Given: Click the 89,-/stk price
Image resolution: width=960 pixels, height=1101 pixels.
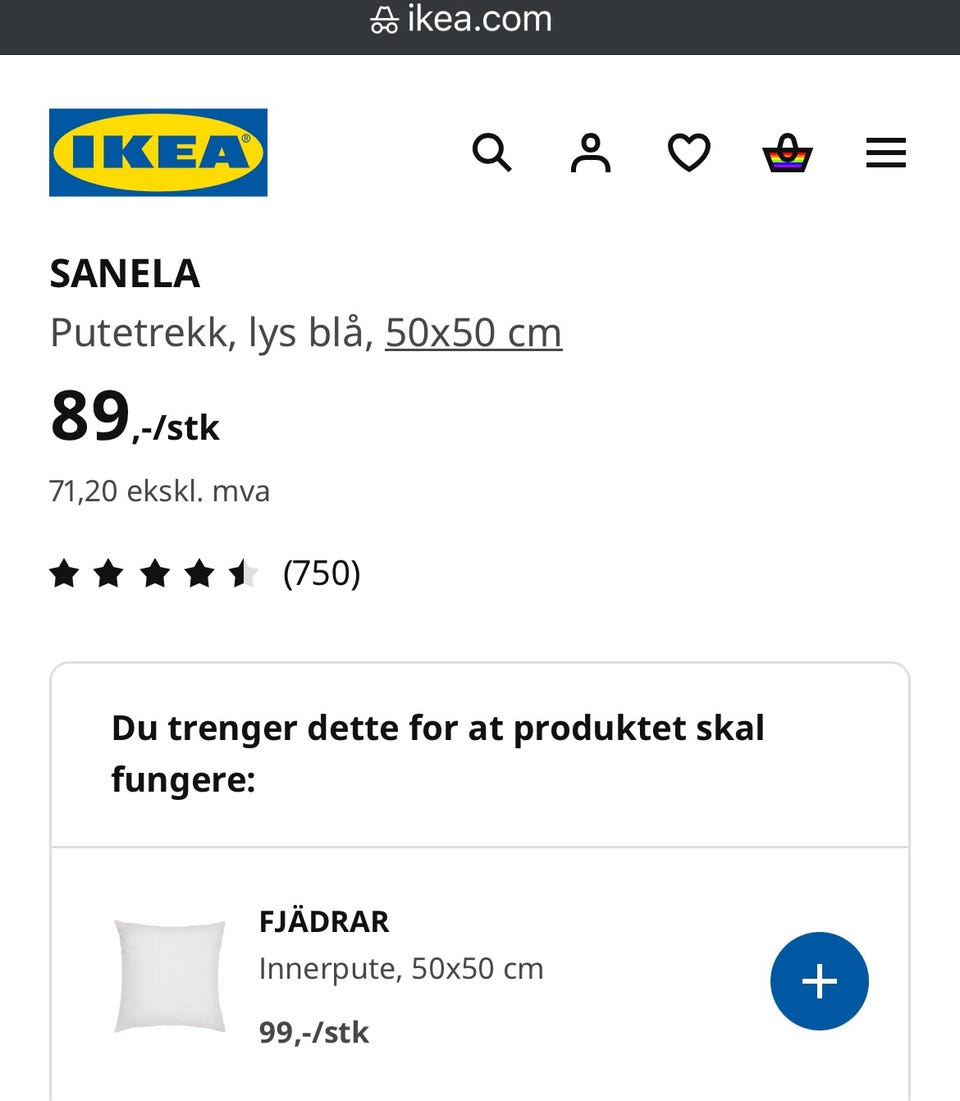Looking at the screenshot, I should (x=134, y=418).
